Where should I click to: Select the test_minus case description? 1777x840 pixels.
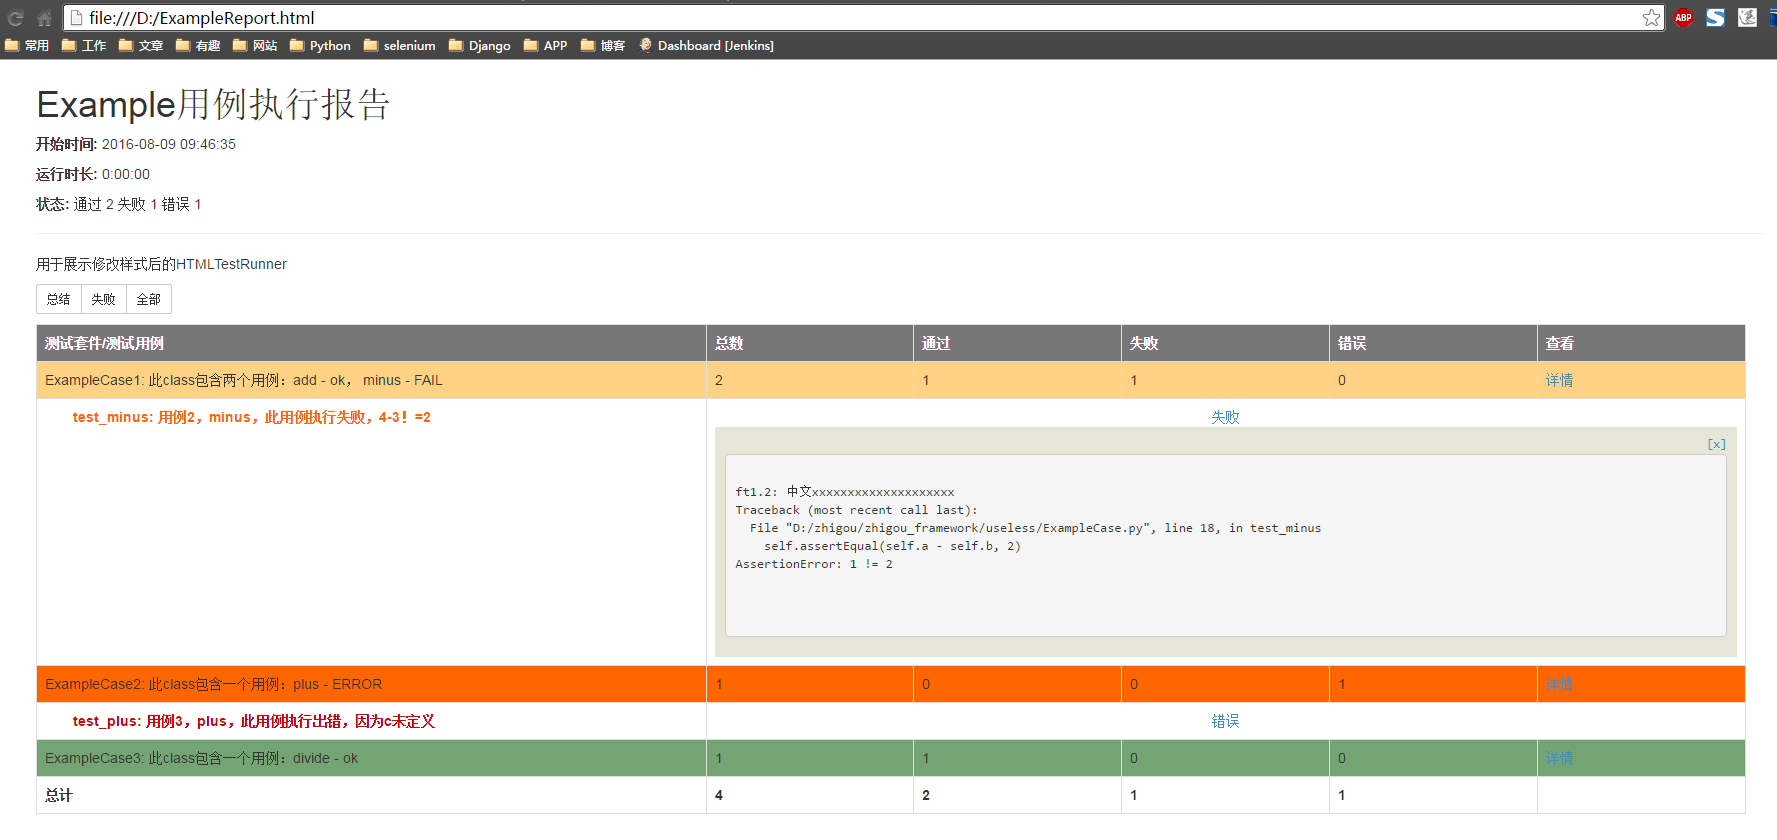point(251,417)
